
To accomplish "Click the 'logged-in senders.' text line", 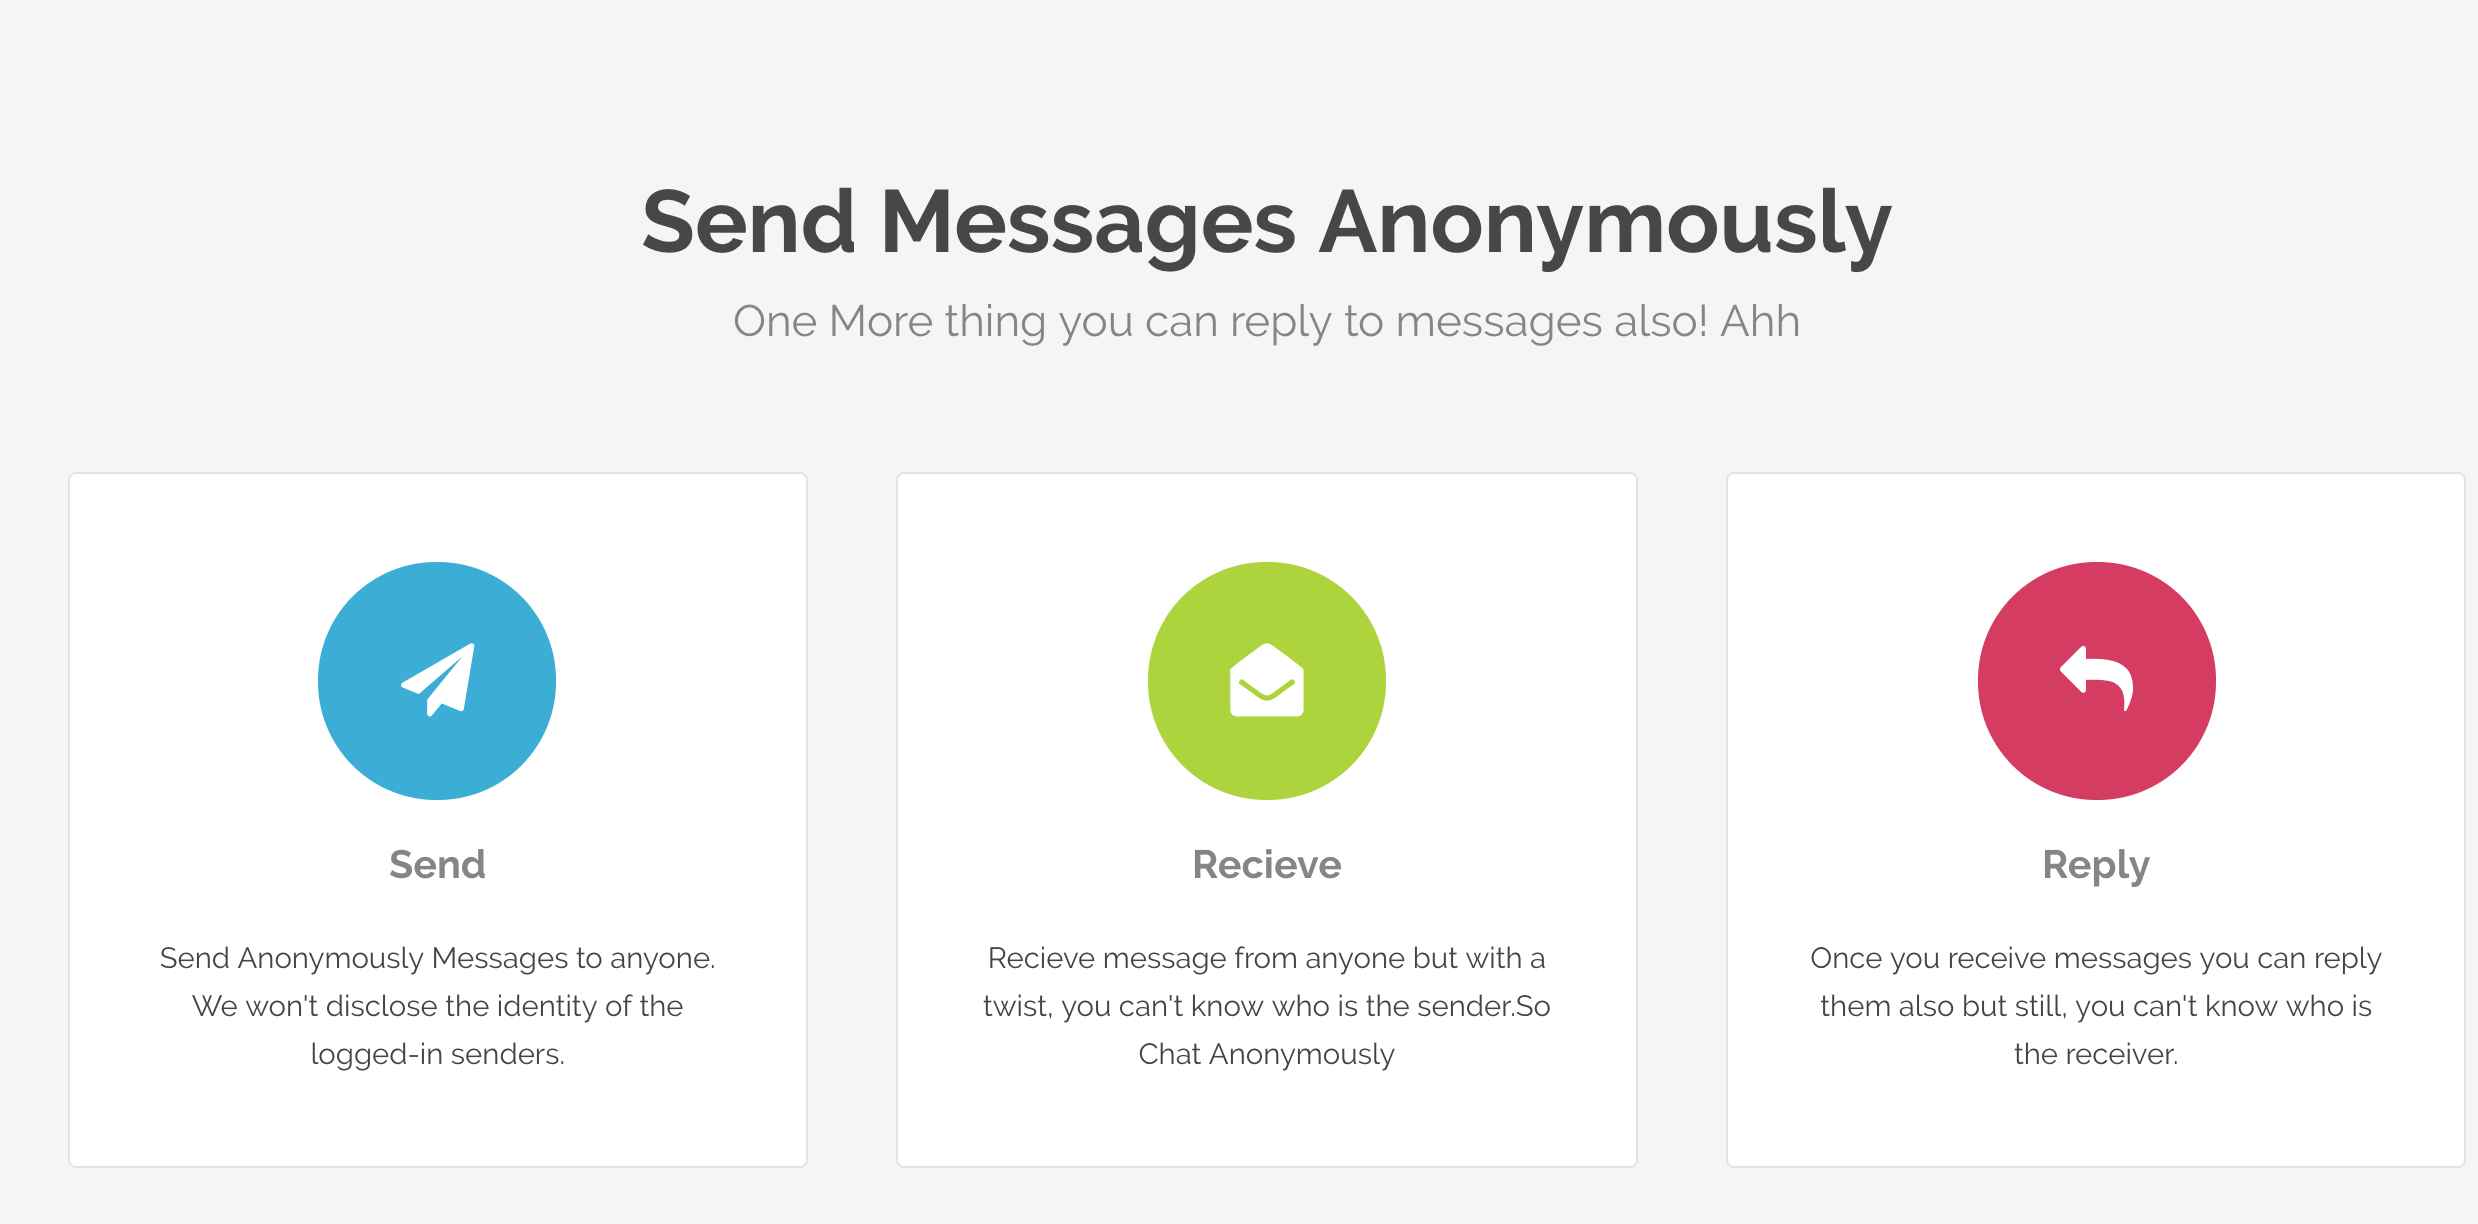I will pos(437,1055).
